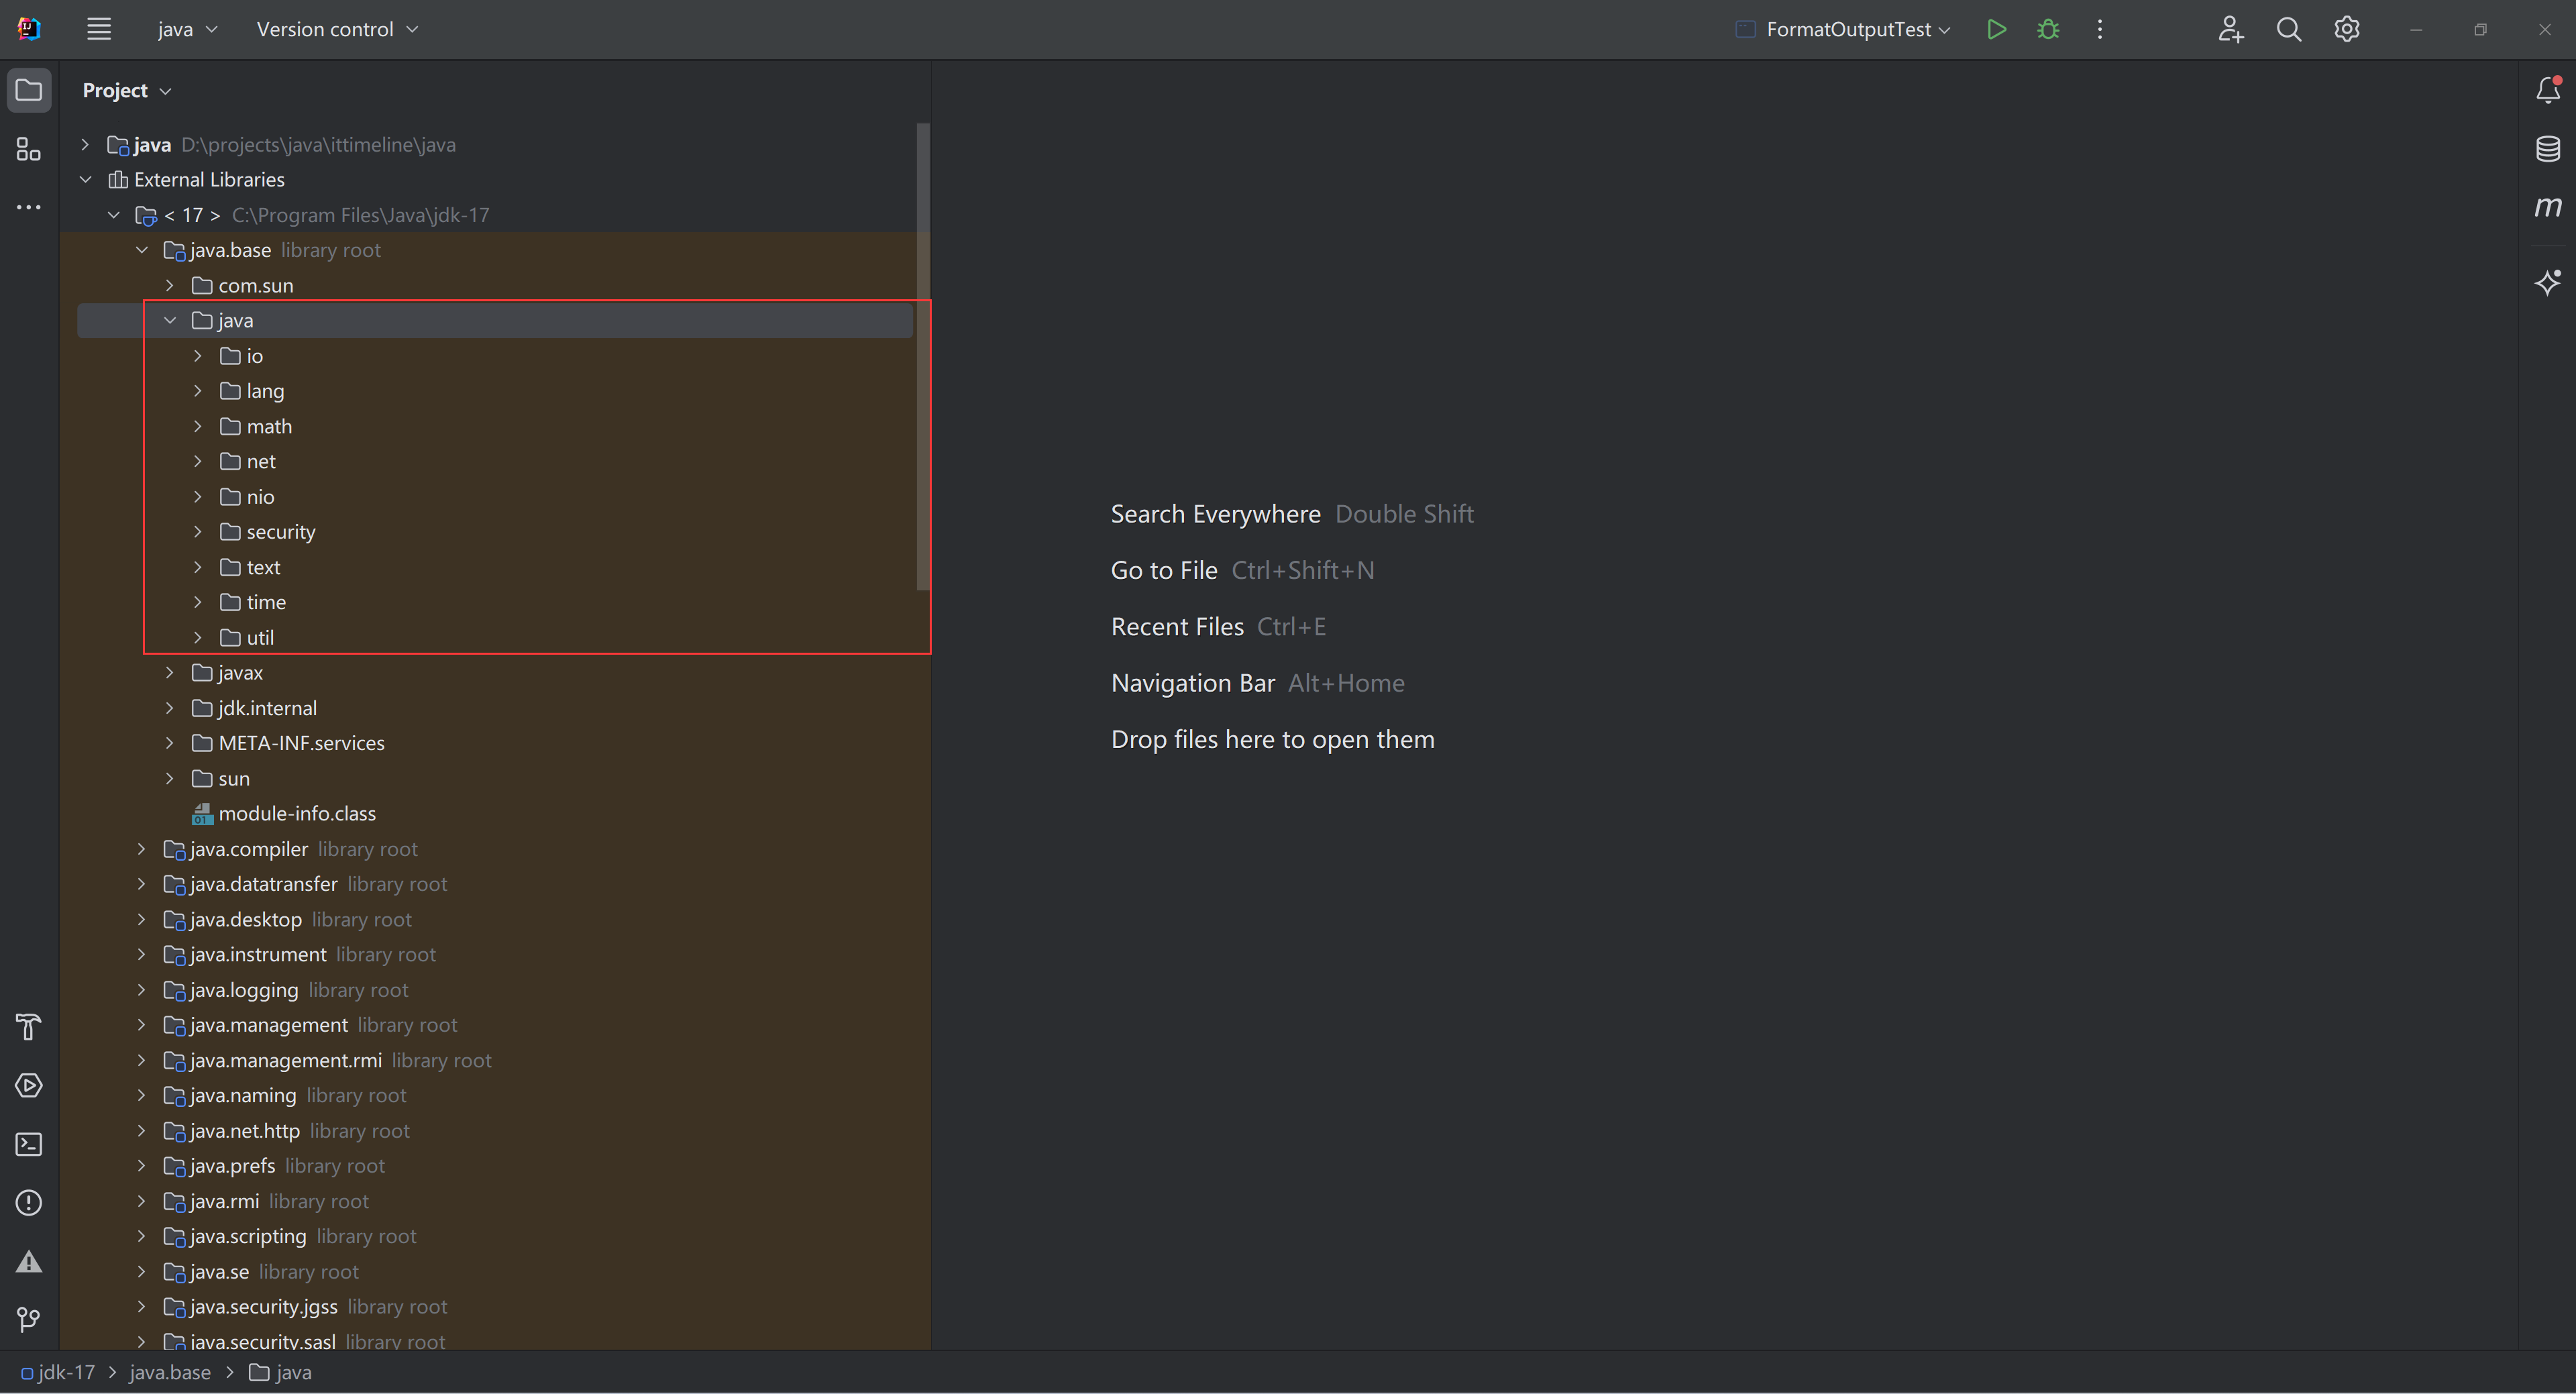Select java.scripting library root
This screenshot has width=2576, height=1394.
pos(290,1237)
